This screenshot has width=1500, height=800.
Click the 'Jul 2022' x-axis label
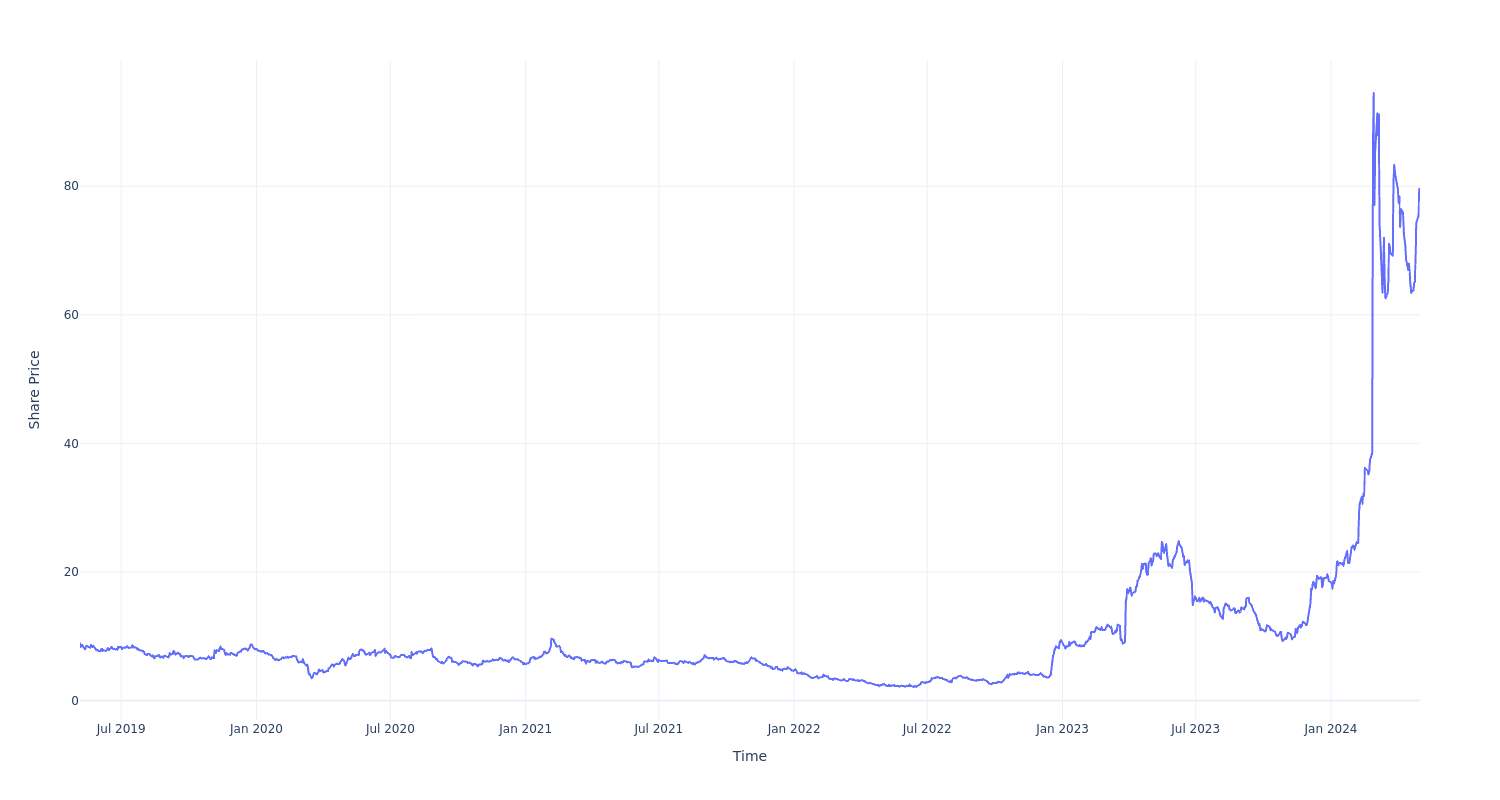tap(927, 729)
